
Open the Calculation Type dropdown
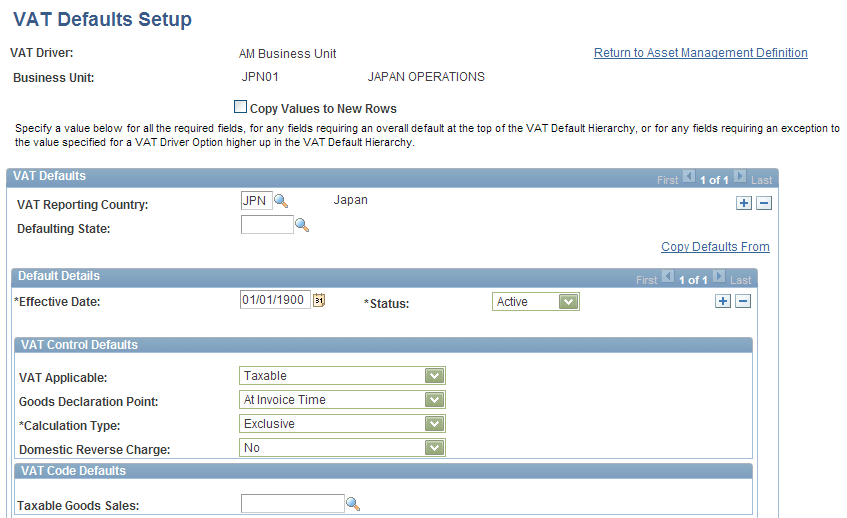[342, 423]
